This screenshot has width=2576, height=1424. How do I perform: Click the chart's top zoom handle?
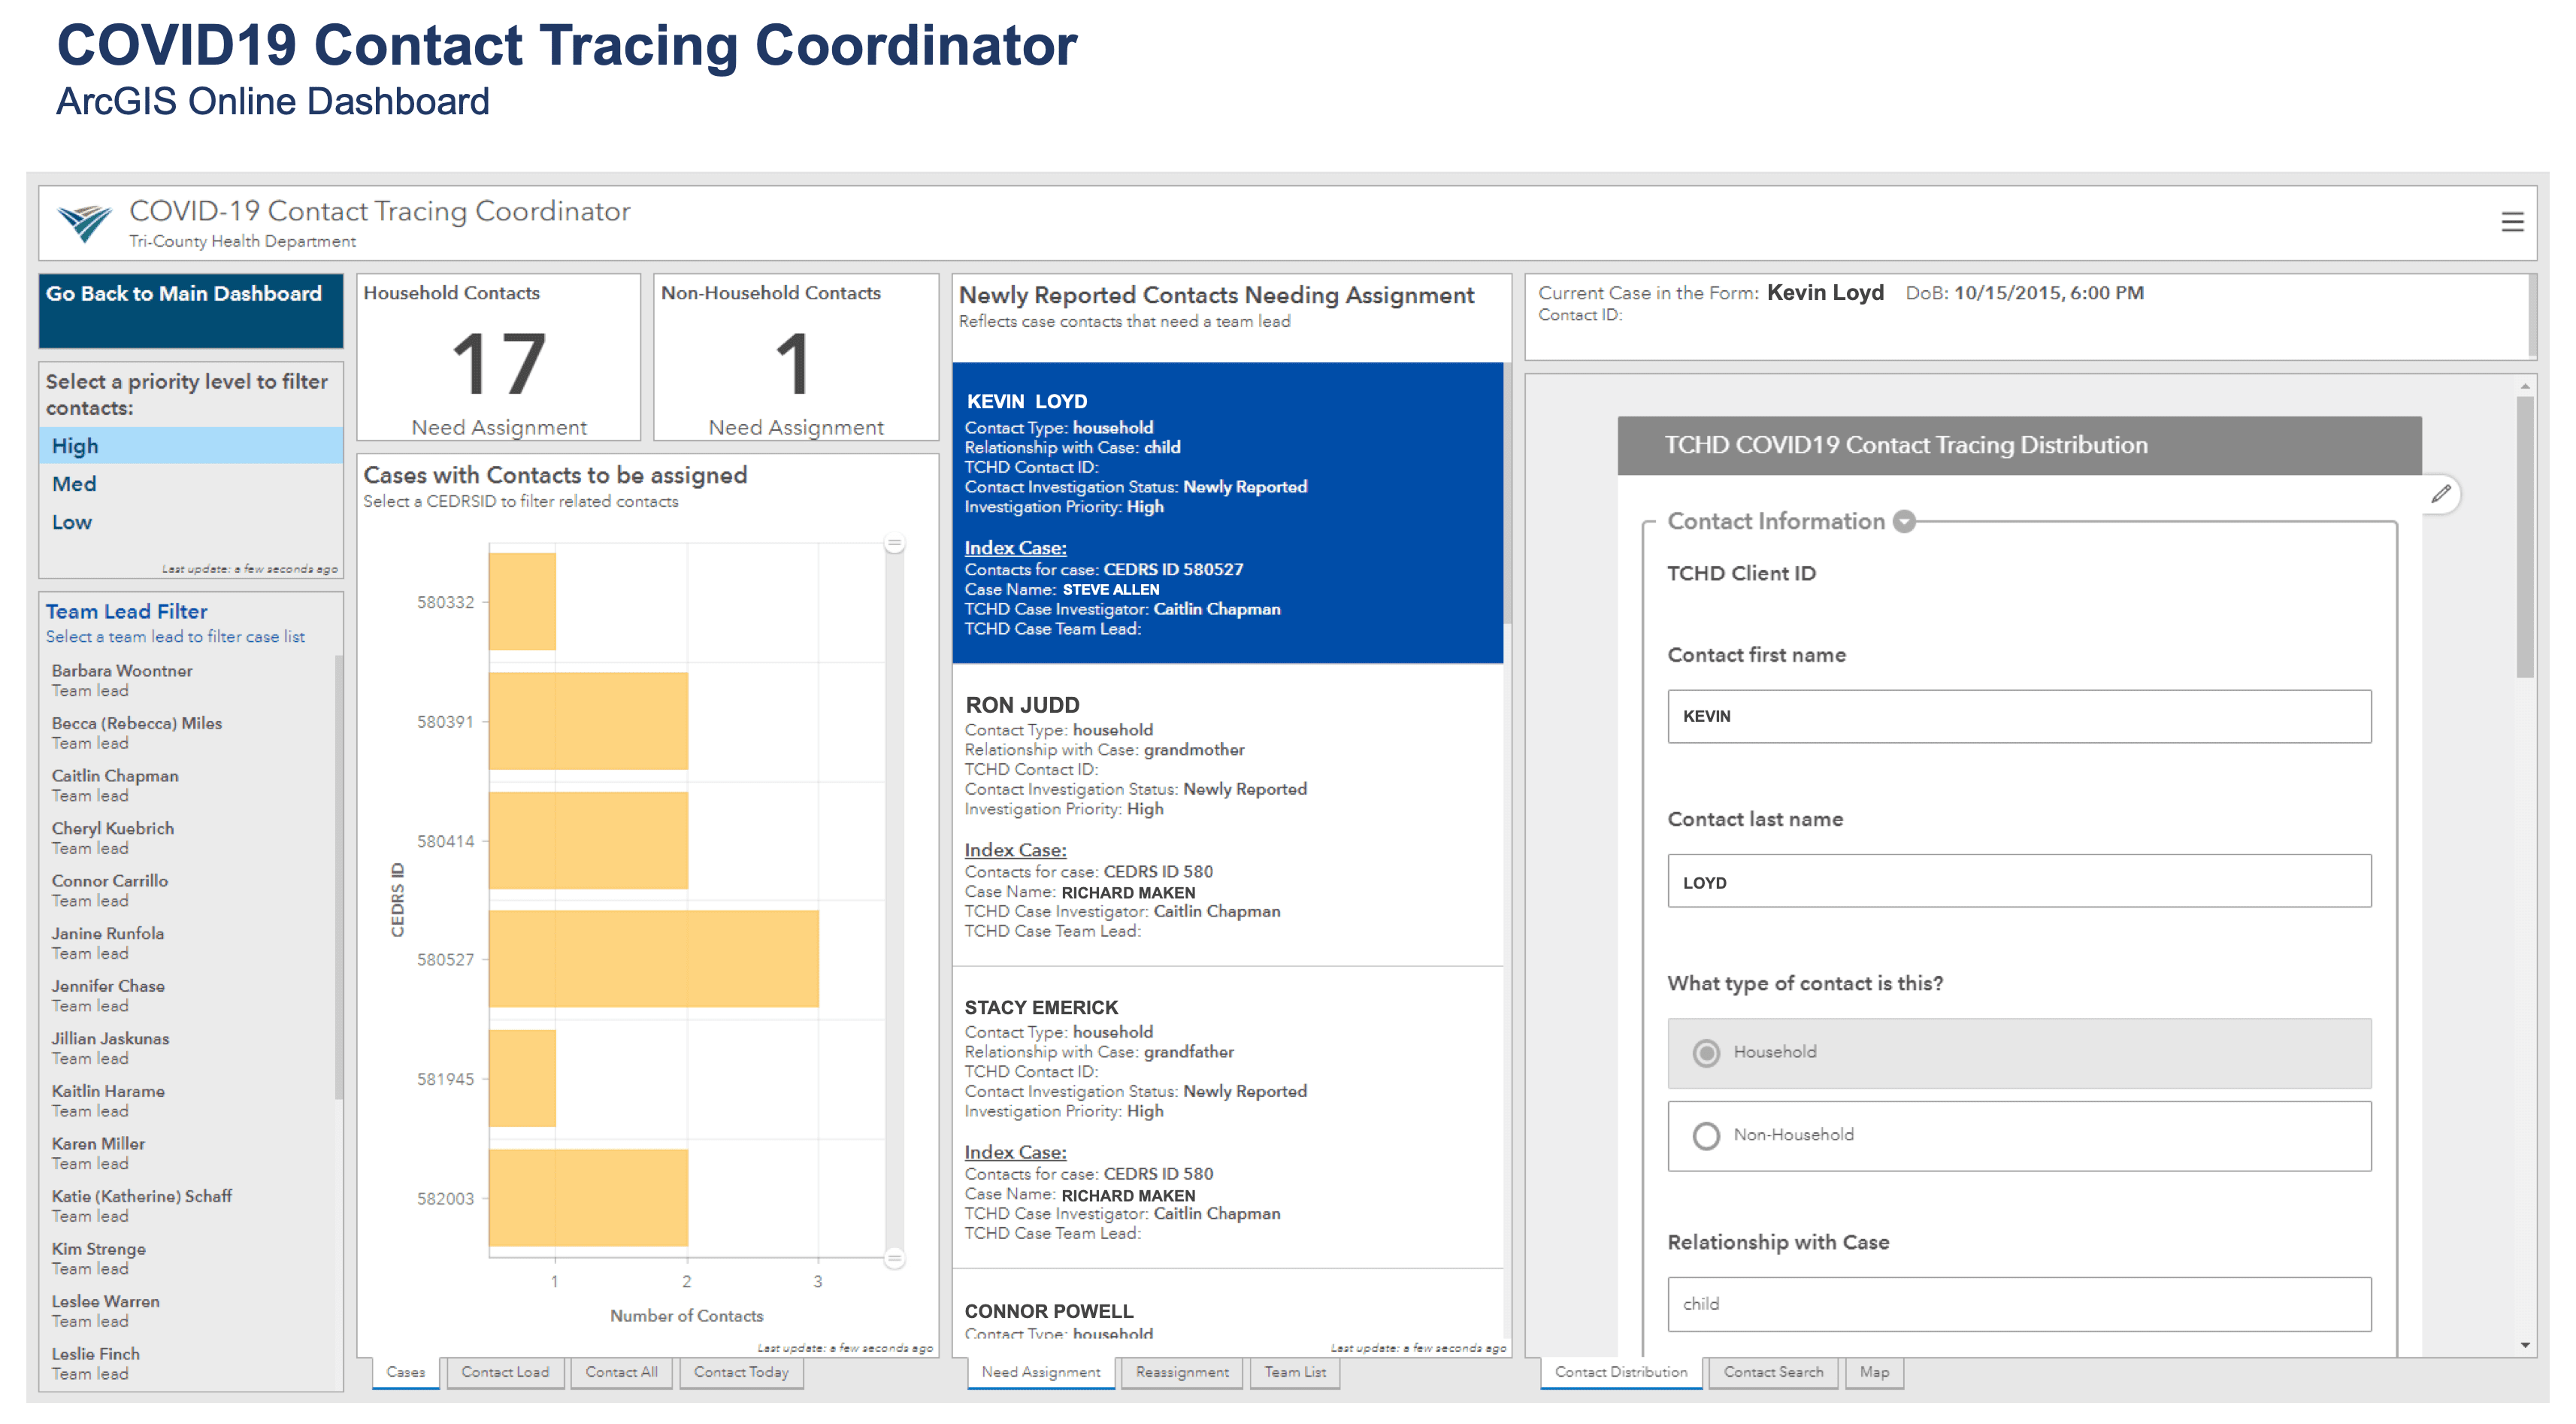894,544
